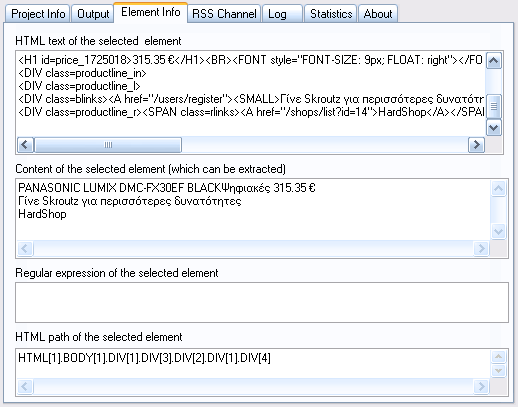This screenshot has height=407, width=518.
Task: Click the HTML path box's scroll down arrow
Action: 499,370
